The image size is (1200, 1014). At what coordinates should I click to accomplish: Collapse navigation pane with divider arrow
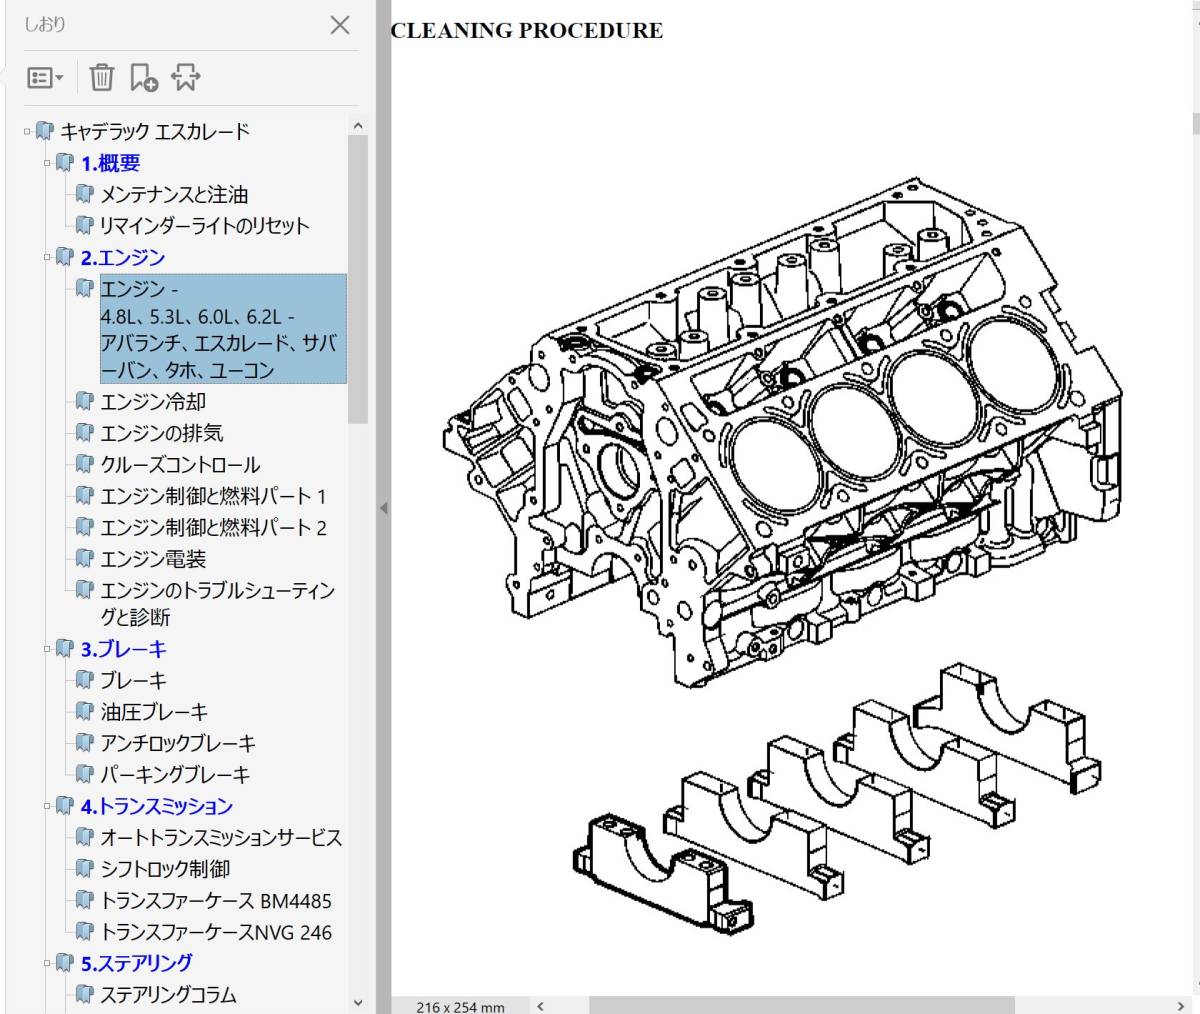pos(383,508)
